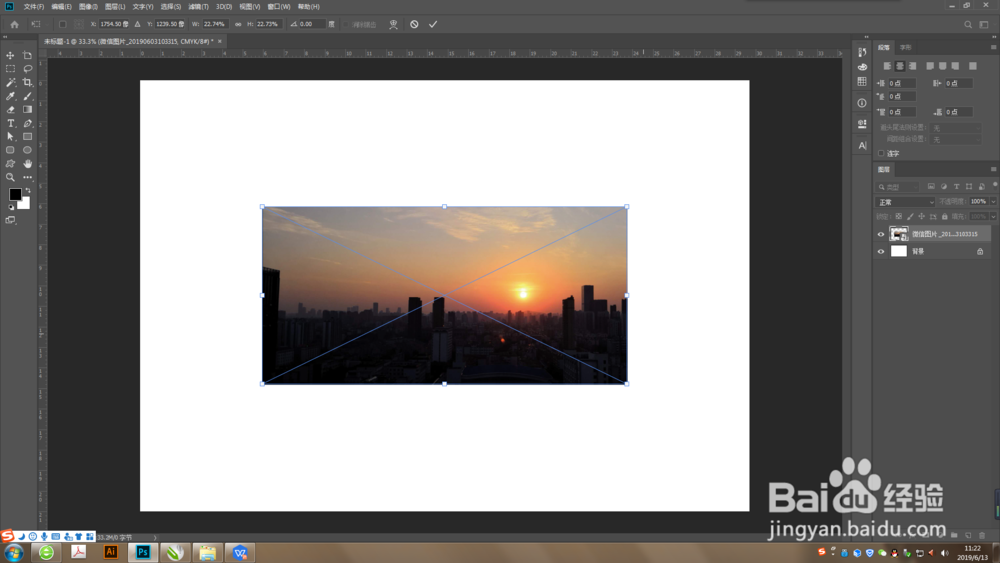This screenshot has height=563, width=1000.
Task: Select the Hand tool
Action: [x=27, y=164]
